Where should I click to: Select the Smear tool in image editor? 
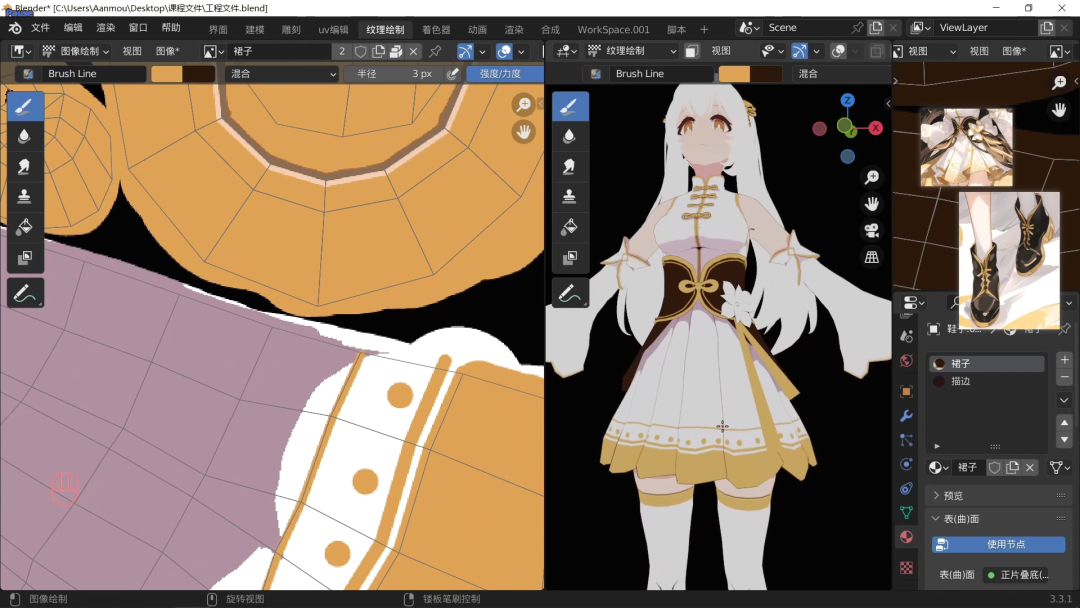pyautogui.click(x=25, y=167)
